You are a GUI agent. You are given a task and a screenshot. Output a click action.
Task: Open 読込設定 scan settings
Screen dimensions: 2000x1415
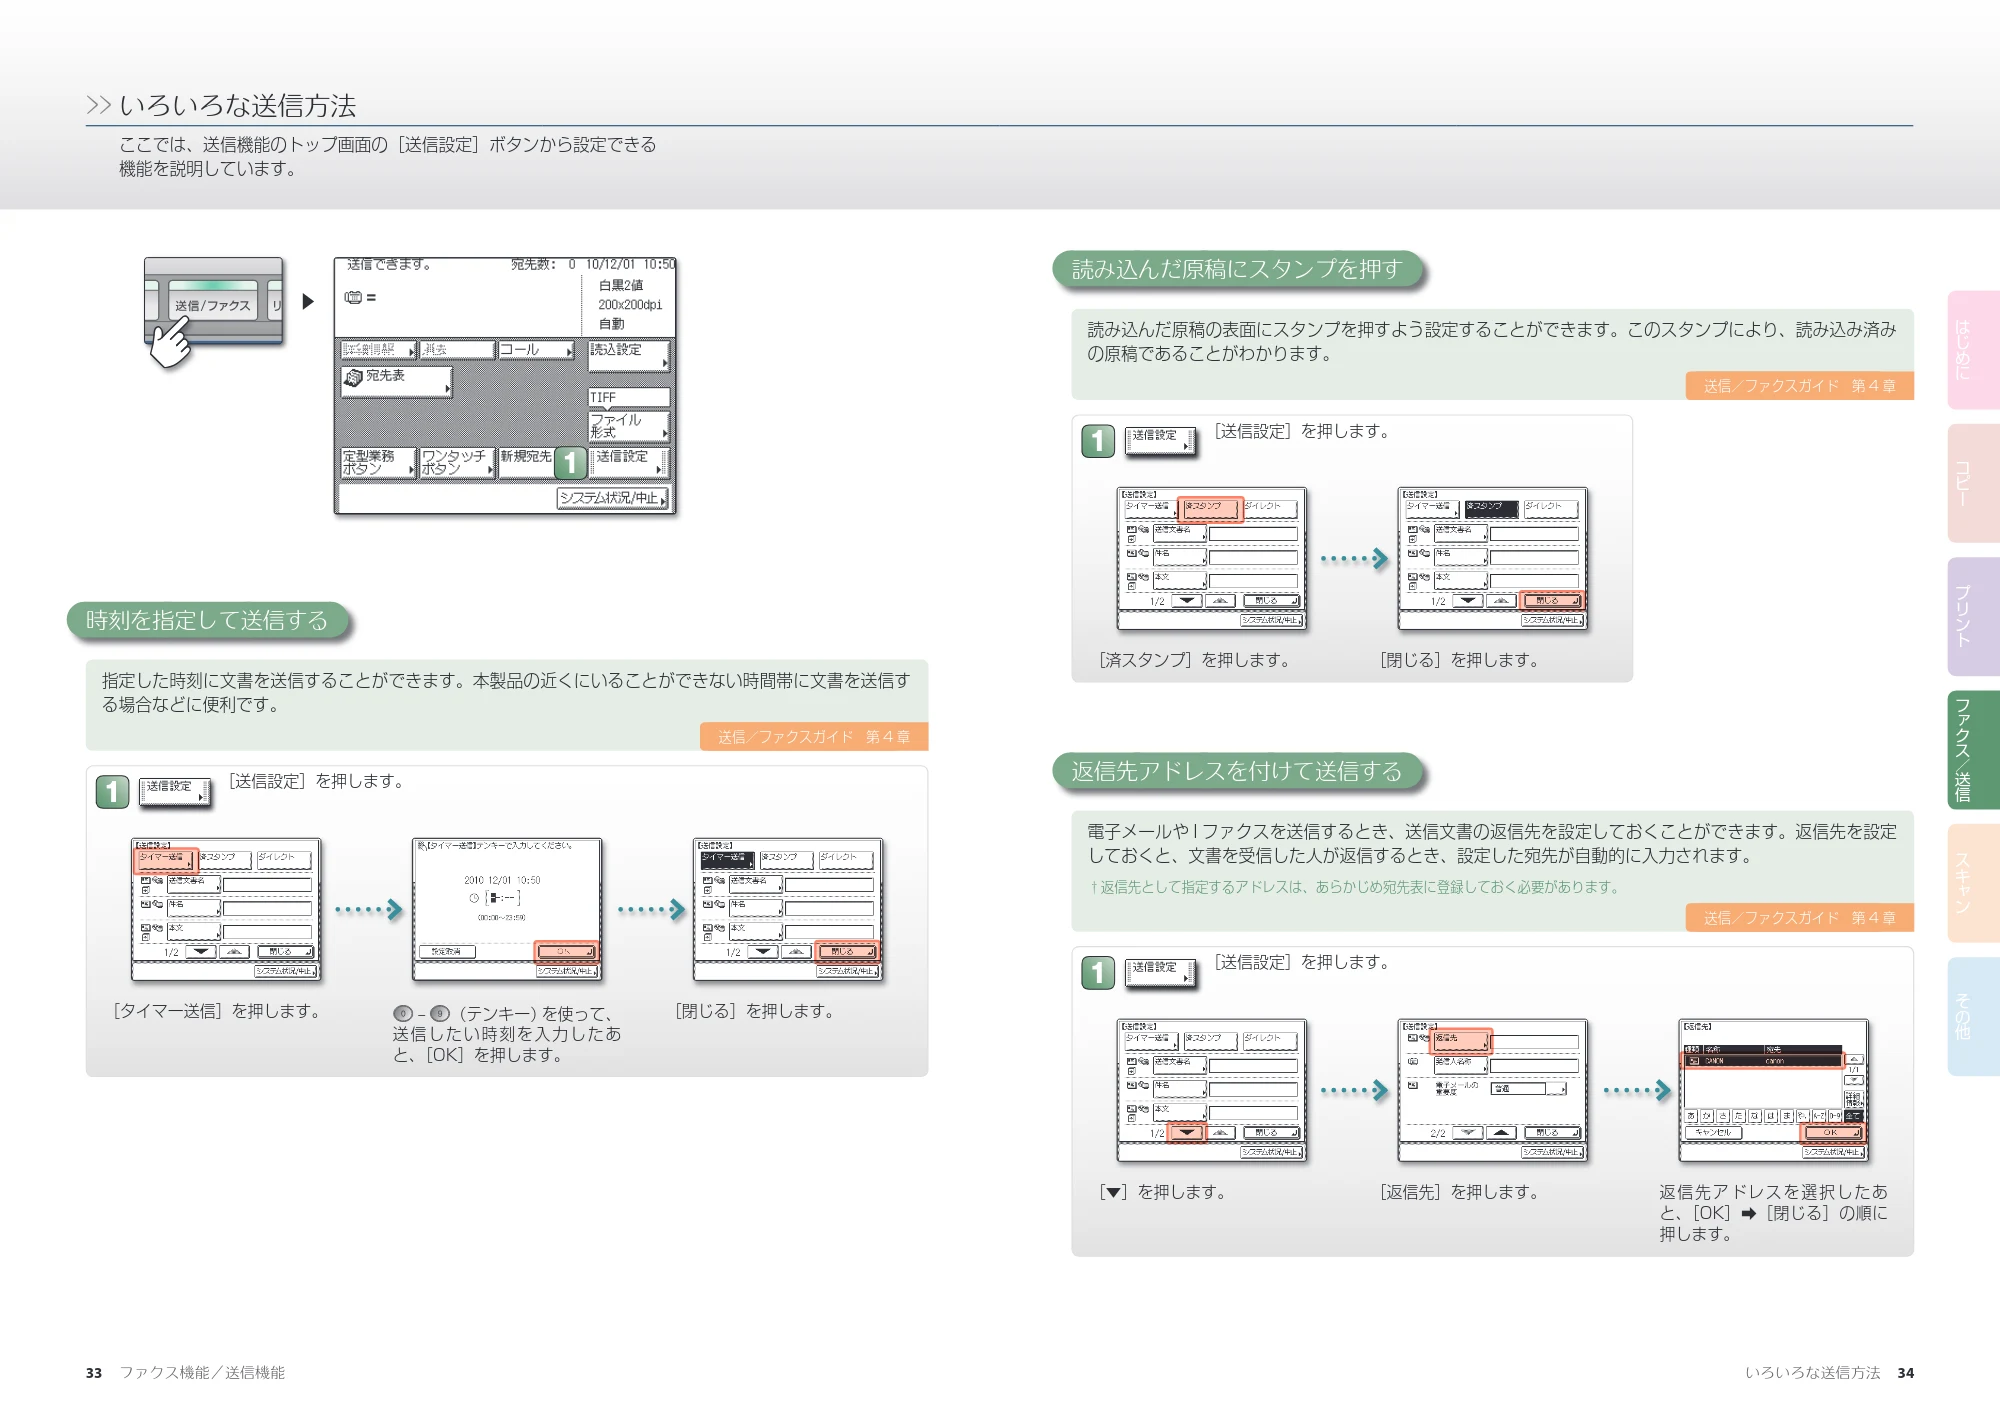[x=629, y=354]
